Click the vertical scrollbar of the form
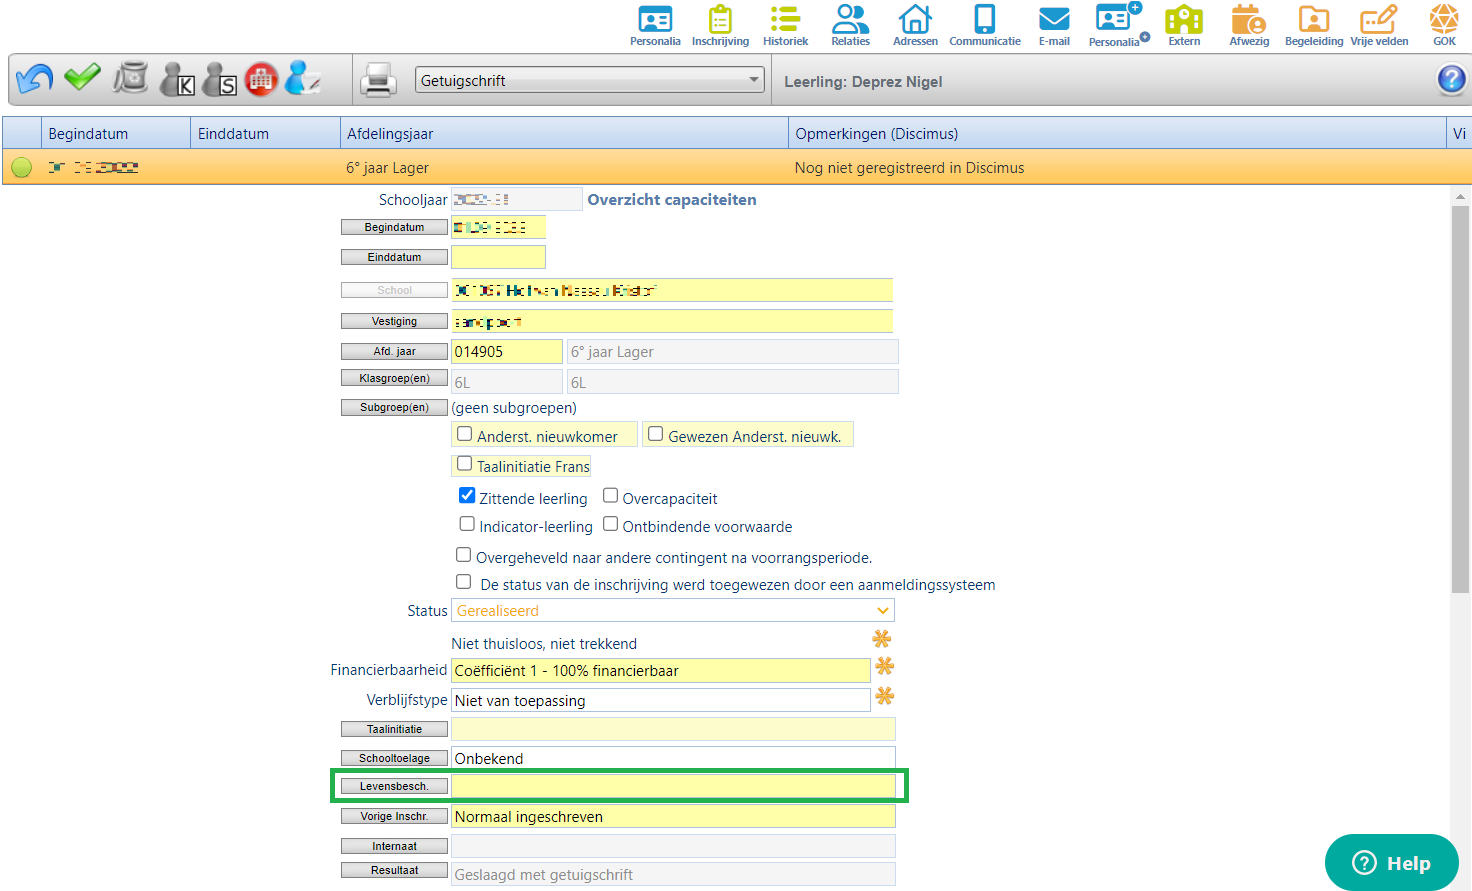1472x891 pixels. (1460, 400)
